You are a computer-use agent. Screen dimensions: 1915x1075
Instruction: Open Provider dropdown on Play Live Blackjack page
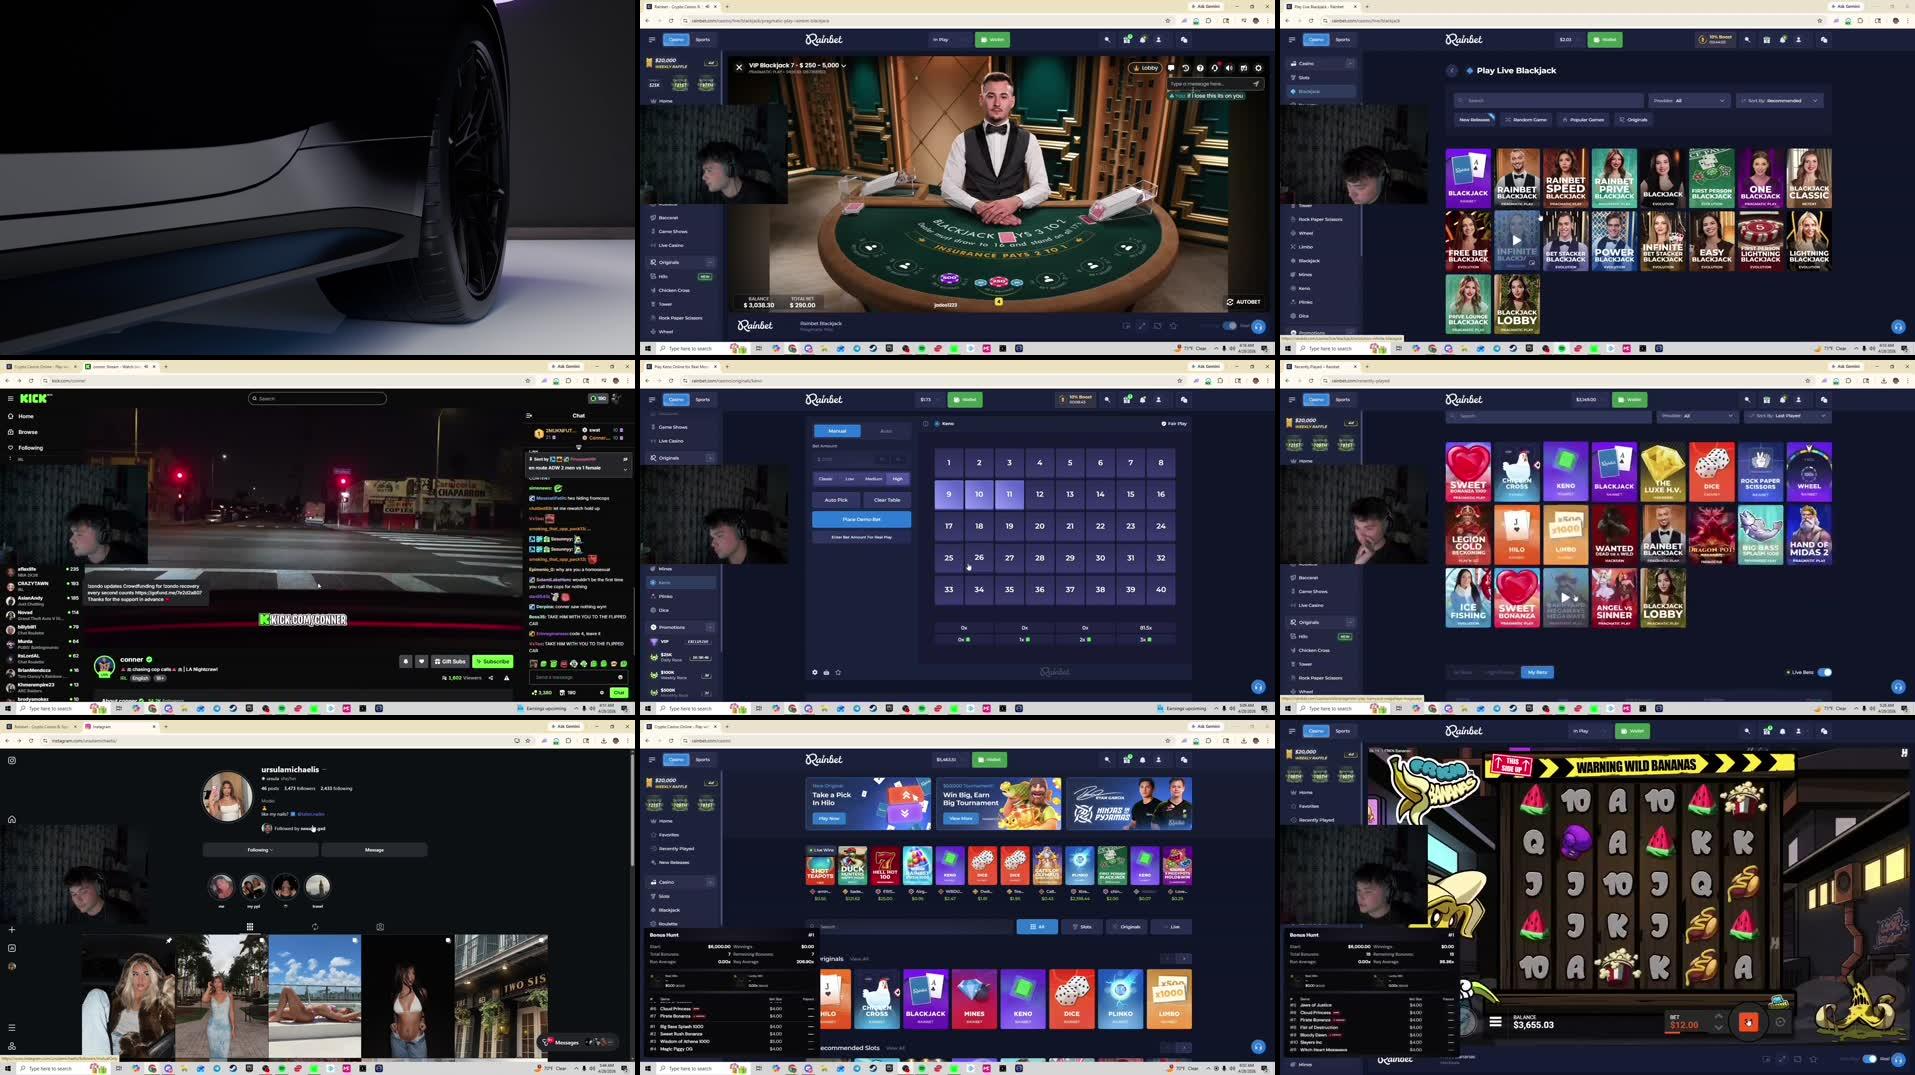pos(1689,100)
